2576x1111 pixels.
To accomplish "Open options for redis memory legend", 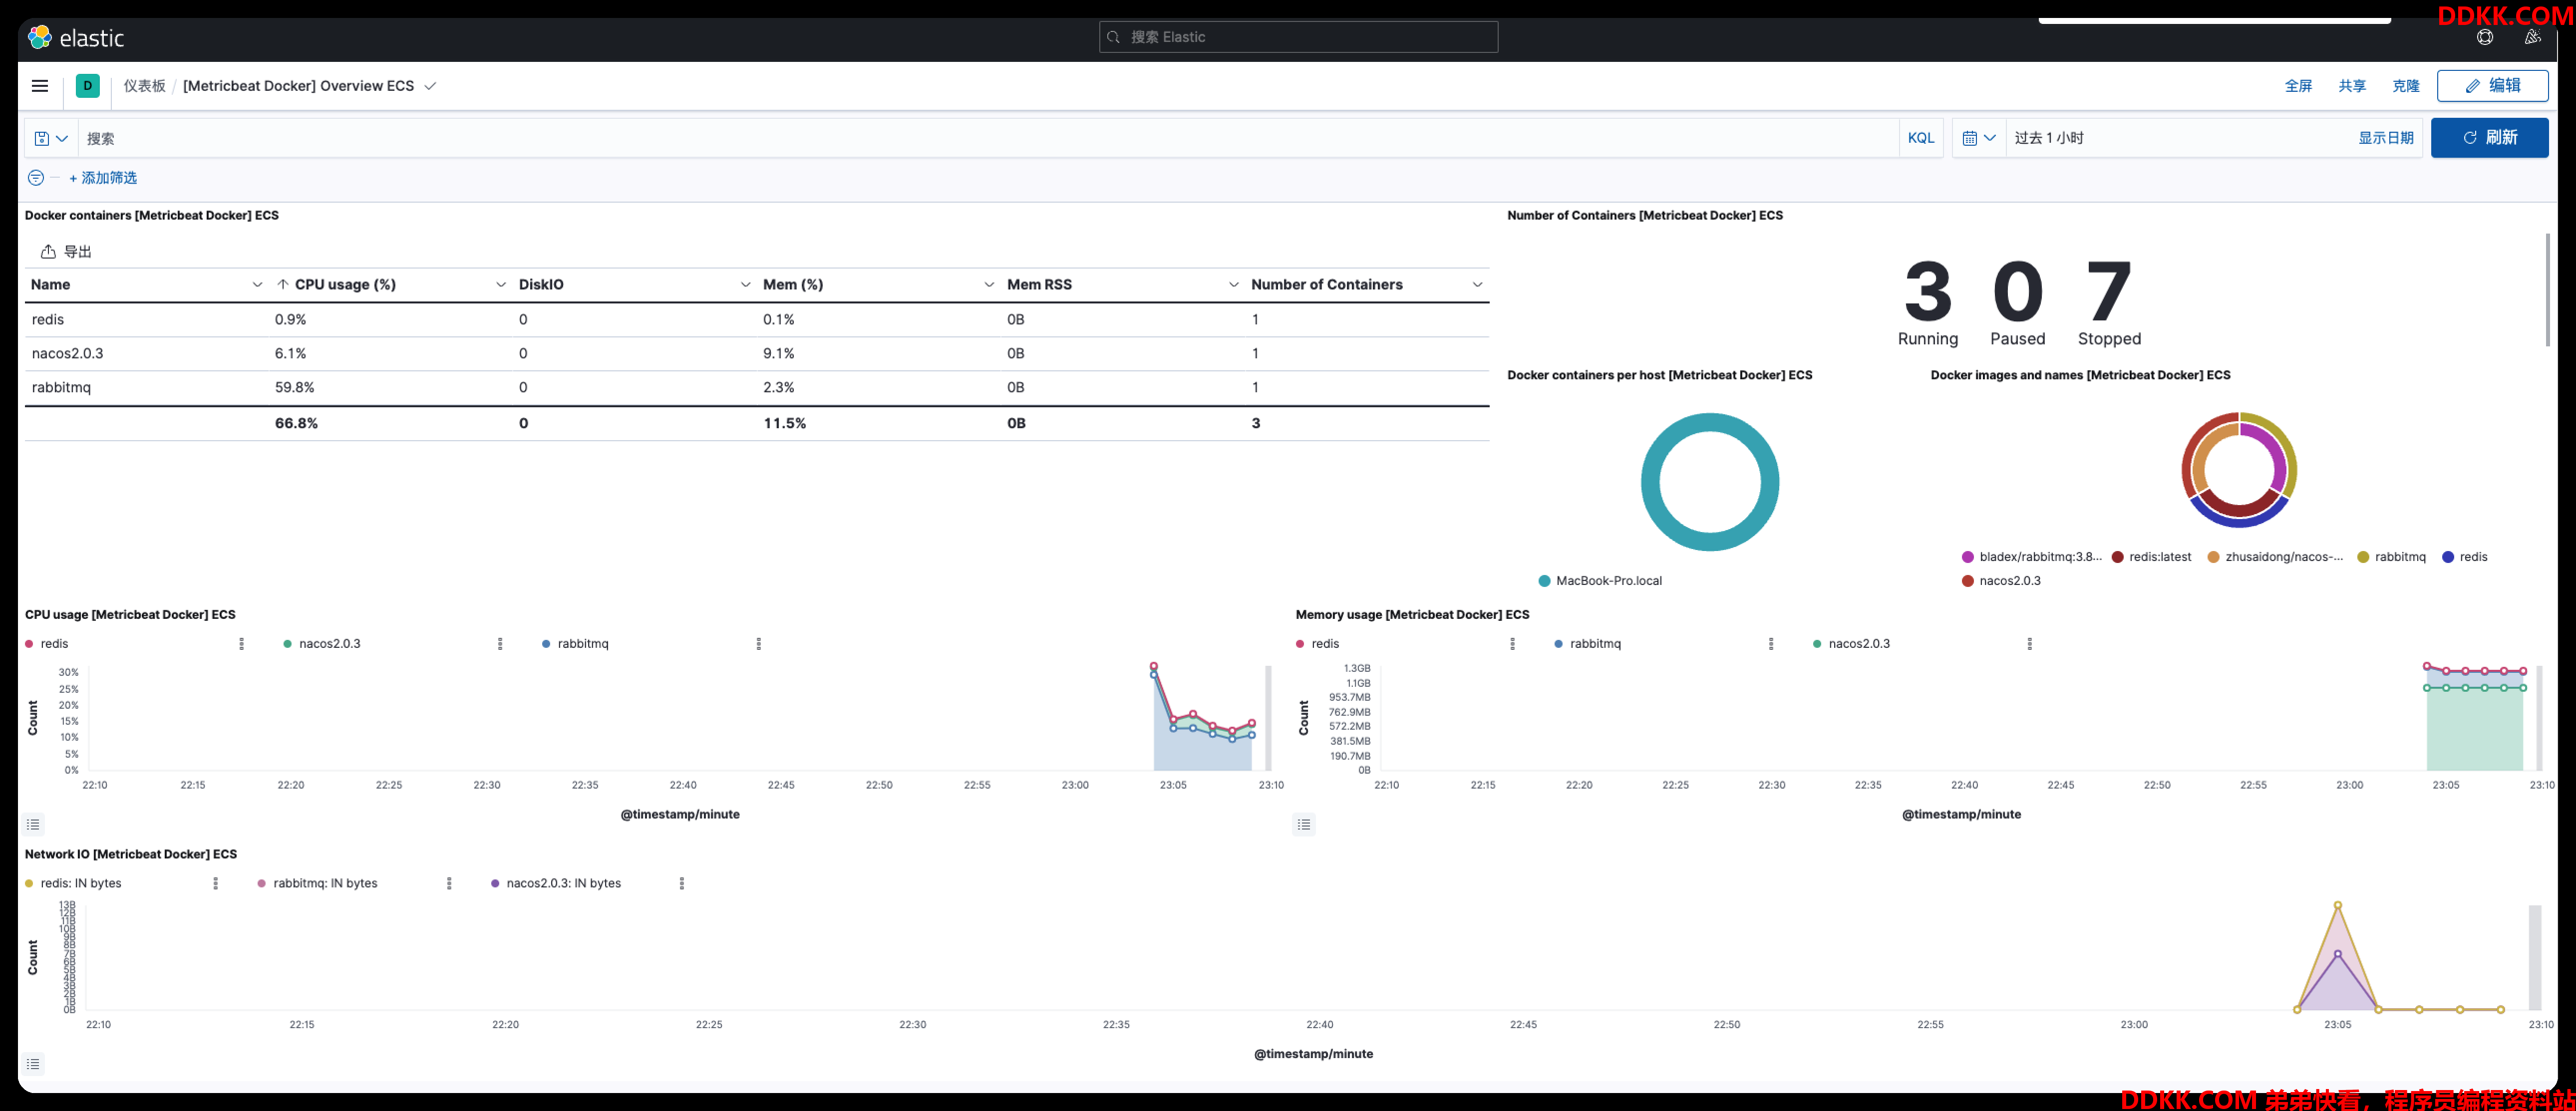I will point(1512,643).
